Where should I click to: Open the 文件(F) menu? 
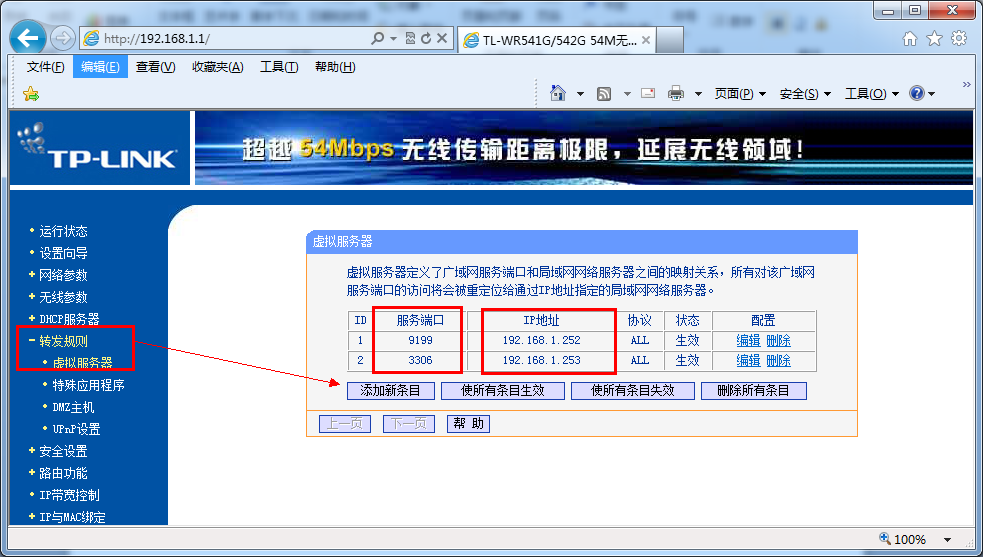tap(45, 67)
